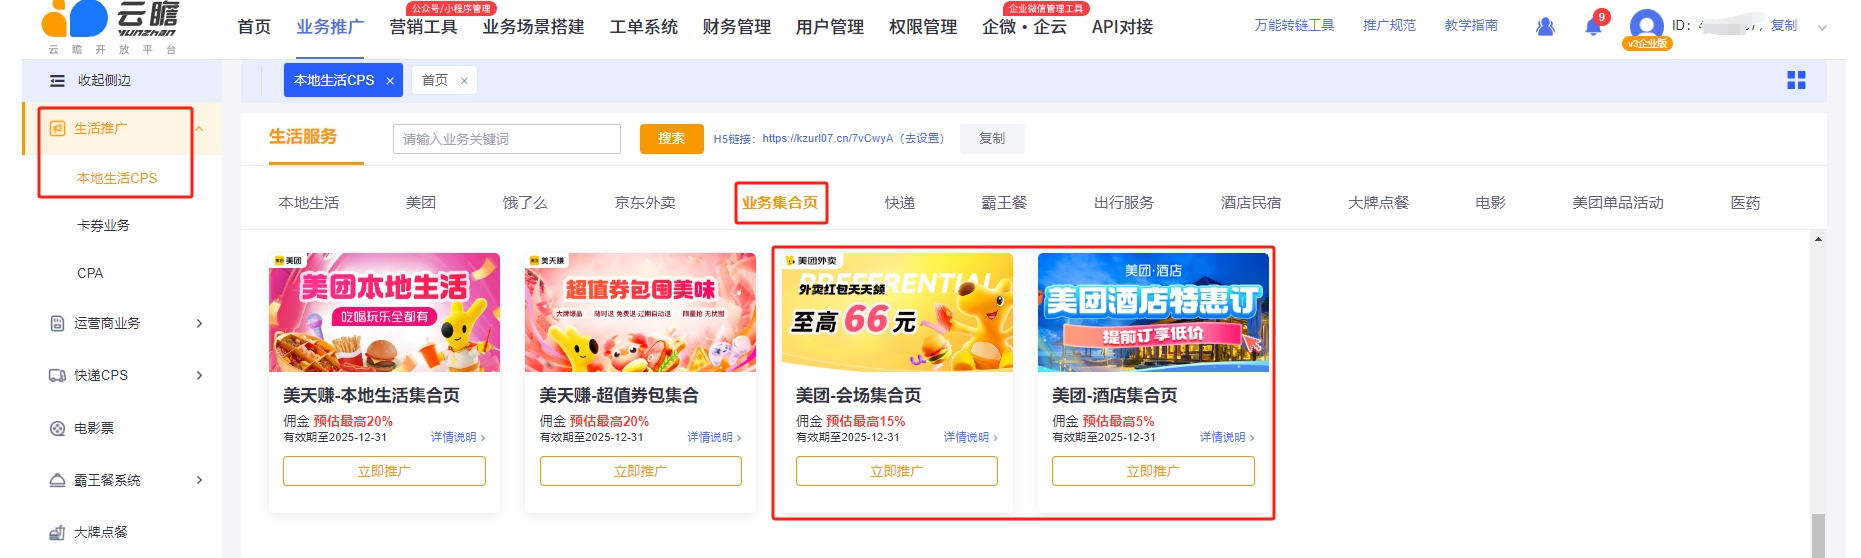Open 用户管理 in top navigation
1861x558 pixels.
click(830, 27)
